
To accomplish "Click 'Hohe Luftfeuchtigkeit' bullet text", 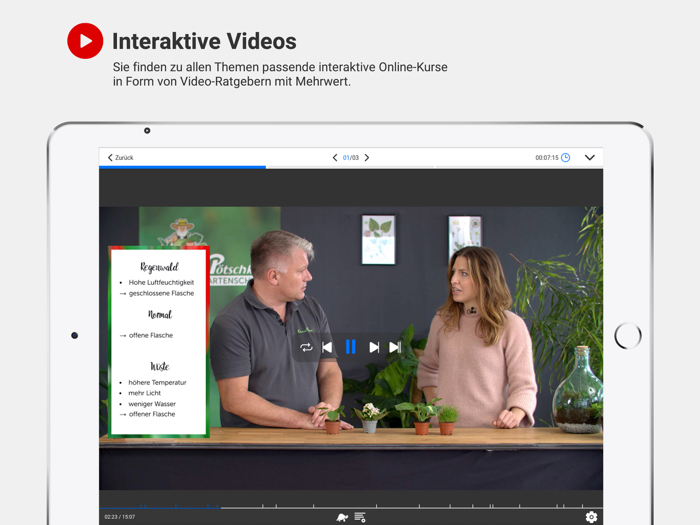I will click(161, 282).
